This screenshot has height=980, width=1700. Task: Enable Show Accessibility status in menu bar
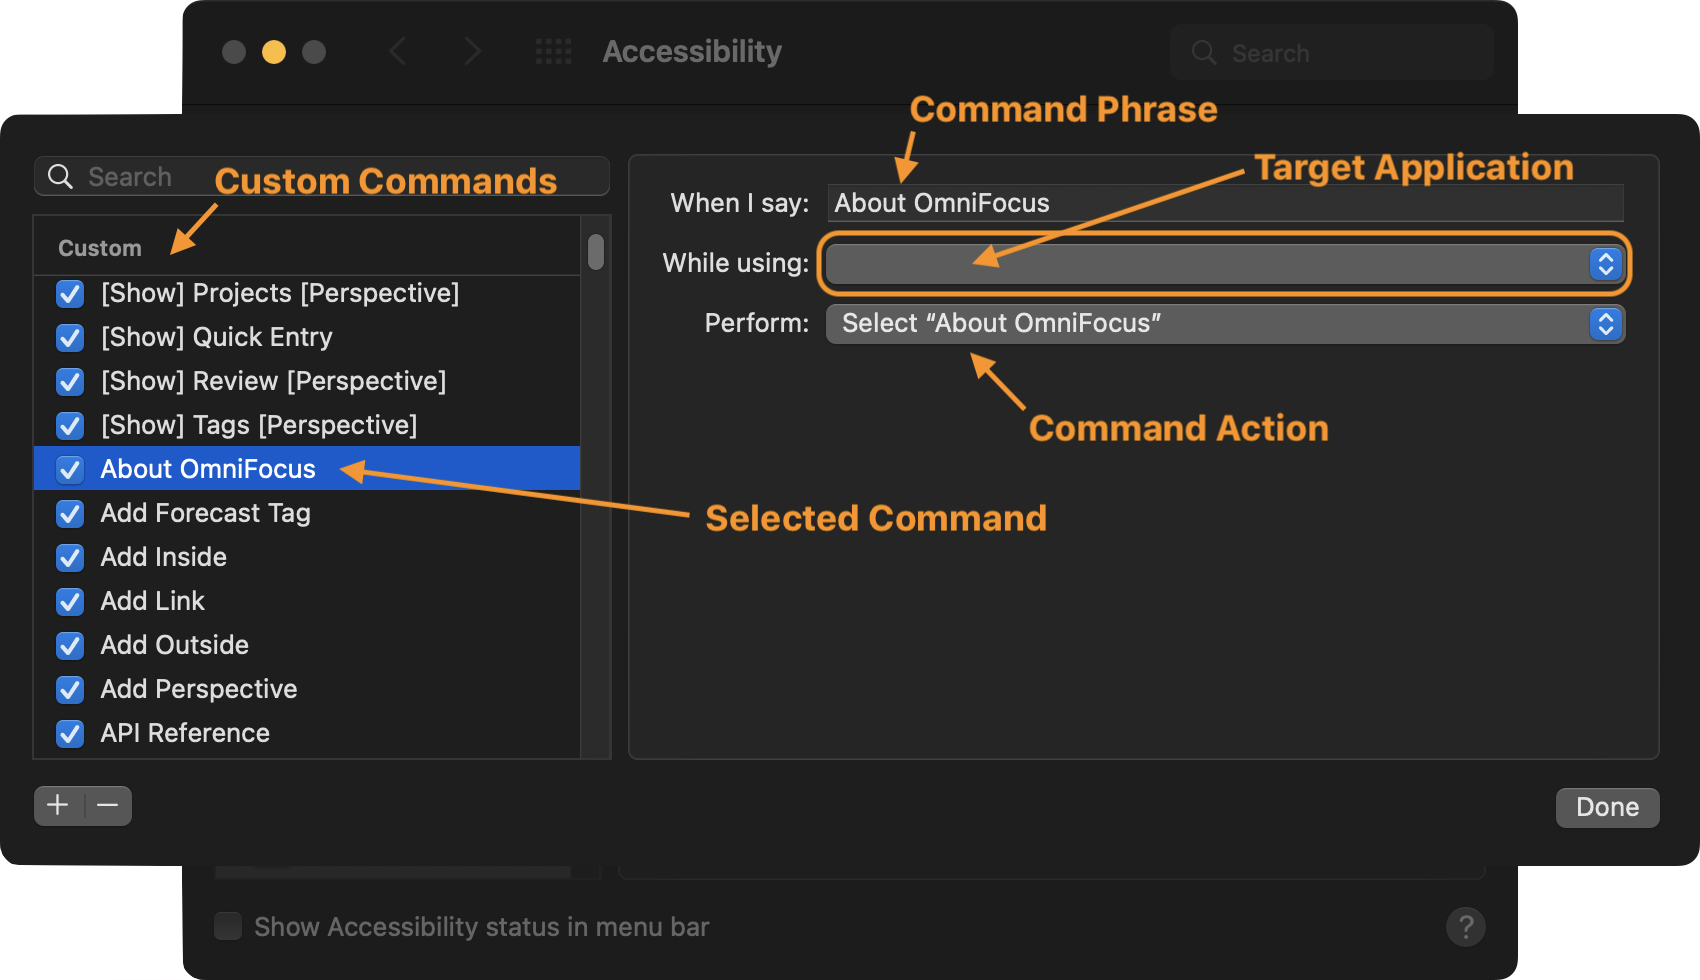coord(228,926)
